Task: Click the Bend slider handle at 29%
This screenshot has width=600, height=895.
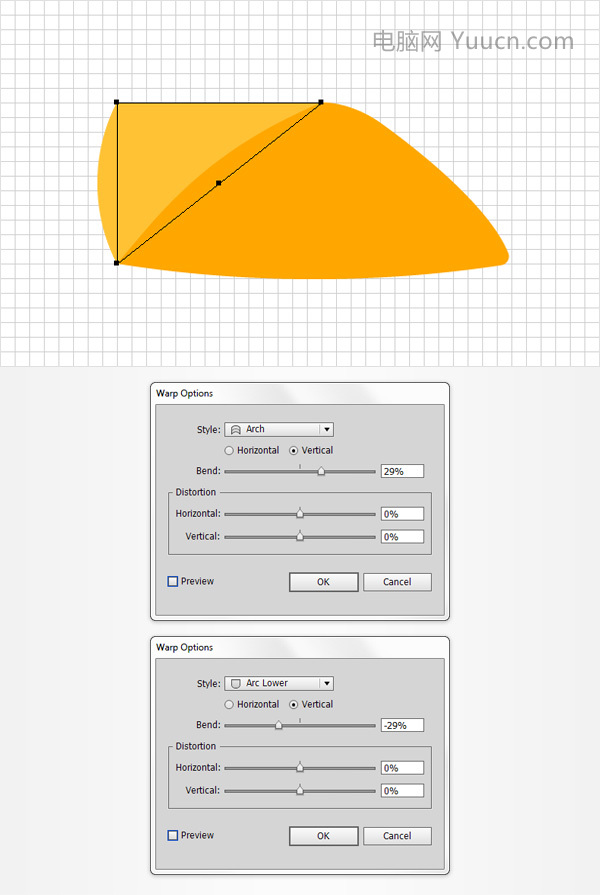Action: [321, 471]
